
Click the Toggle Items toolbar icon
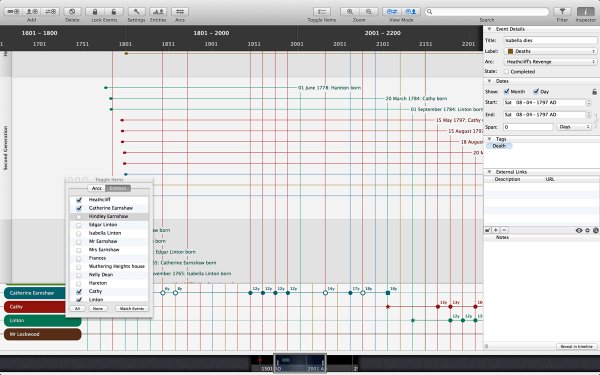coord(322,12)
